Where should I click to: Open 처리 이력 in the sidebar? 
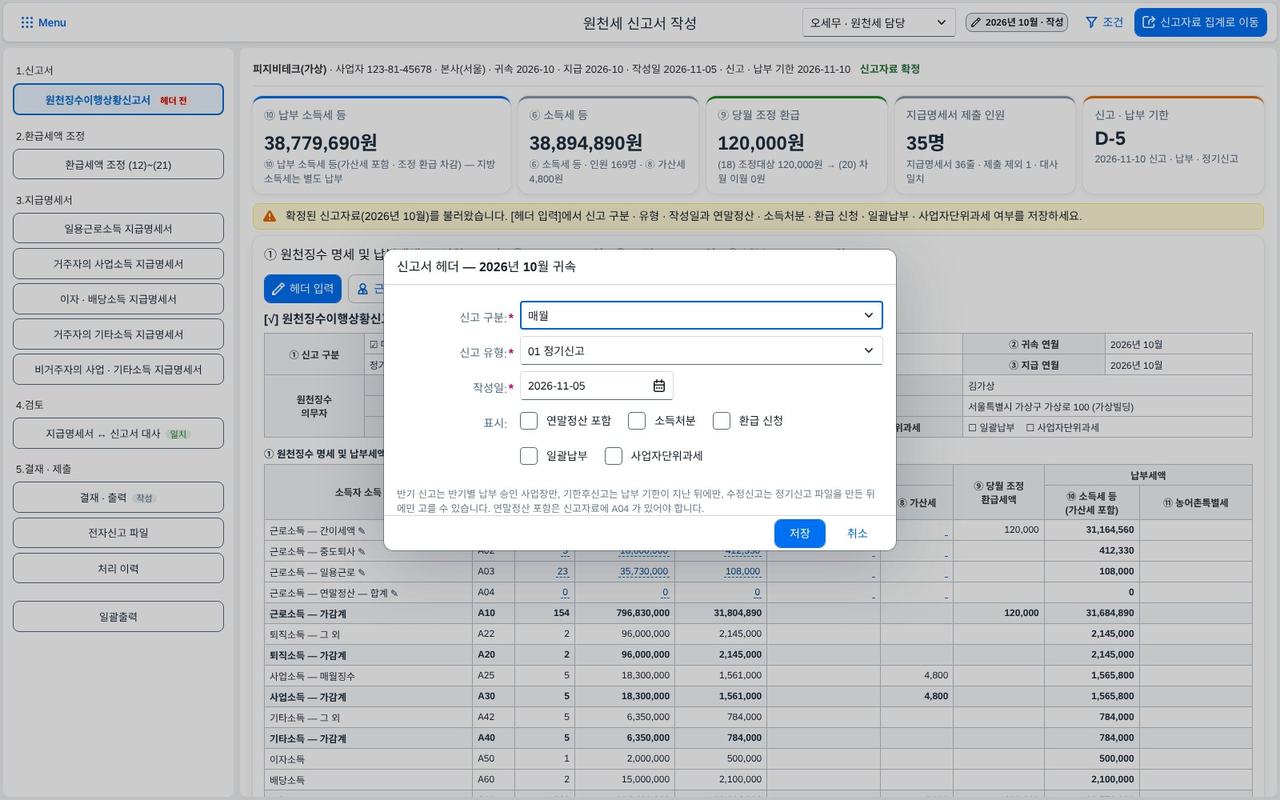click(118, 569)
